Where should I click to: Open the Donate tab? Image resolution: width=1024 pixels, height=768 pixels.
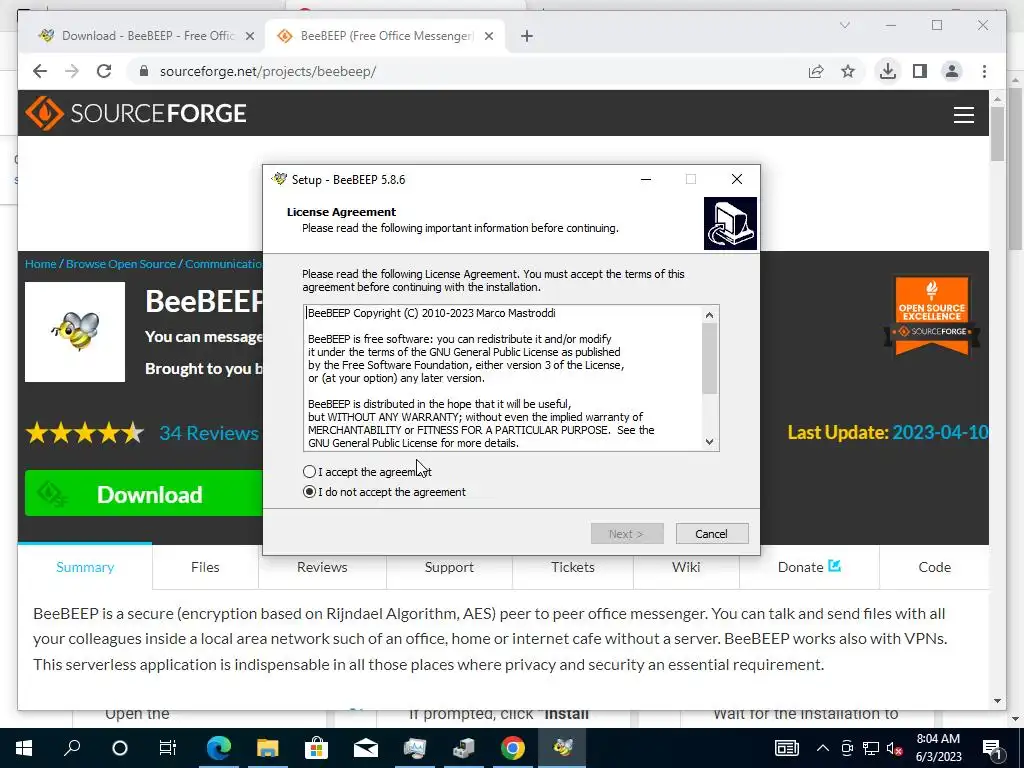pyautogui.click(x=809, y=567)
